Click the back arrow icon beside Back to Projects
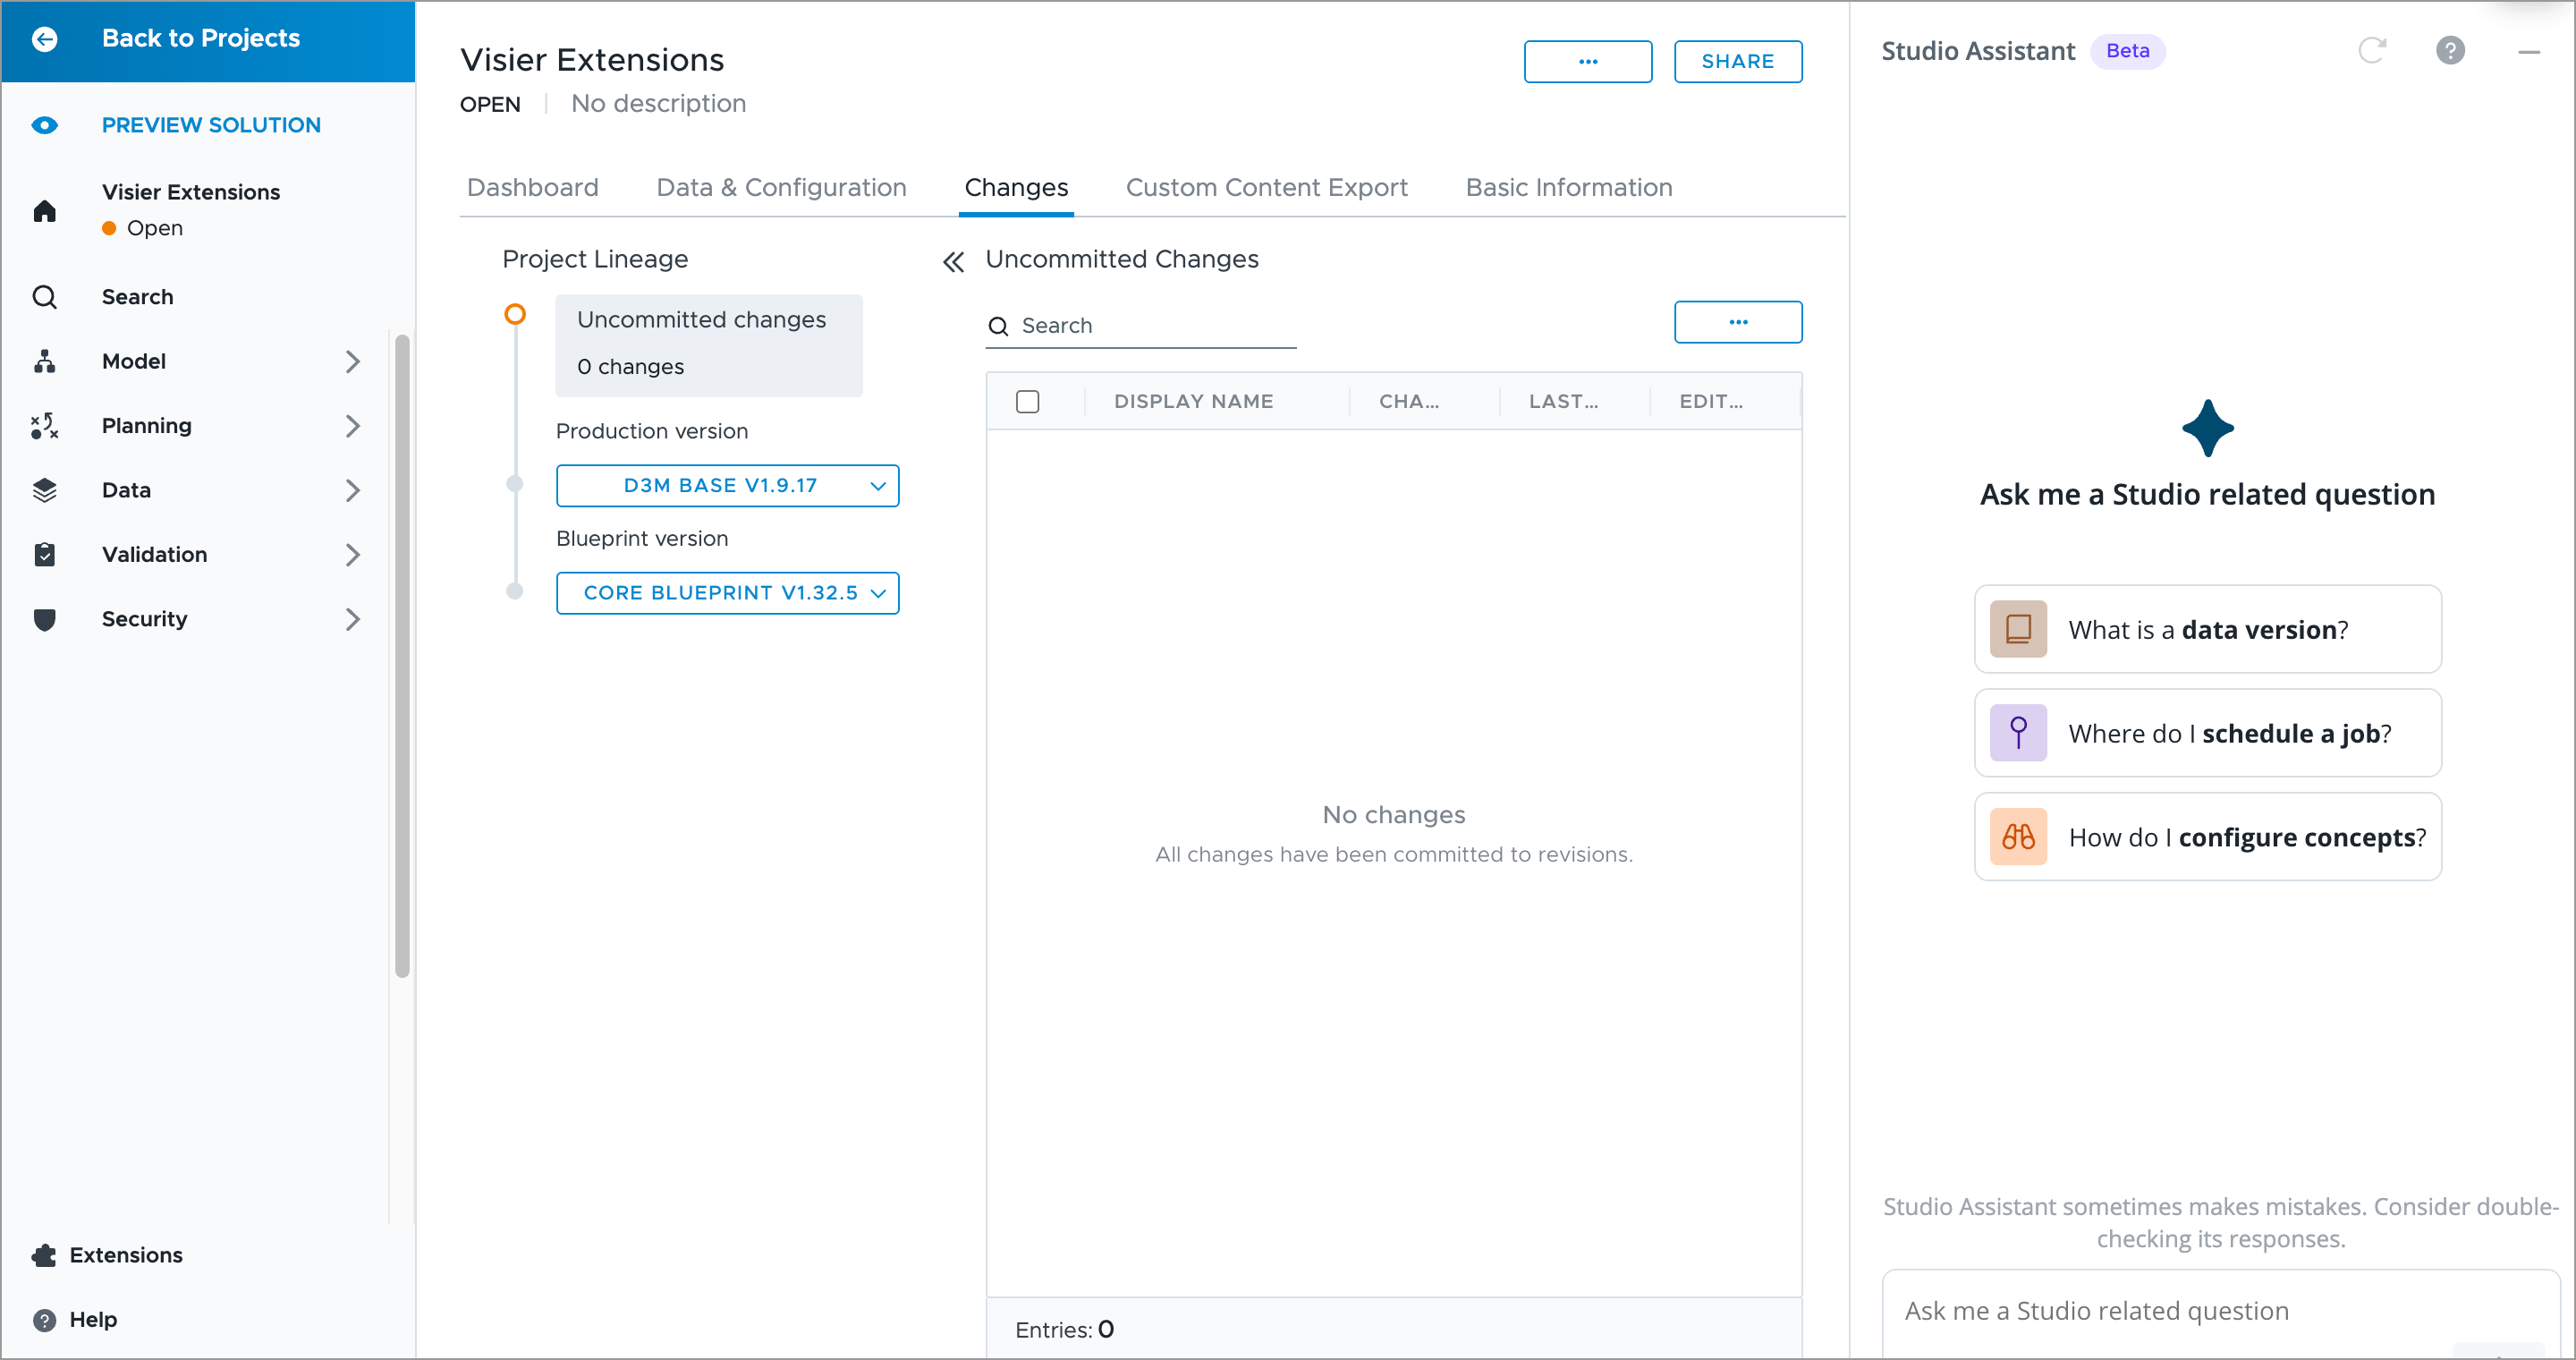2576x1360 pixels. (x=44, y=39)
